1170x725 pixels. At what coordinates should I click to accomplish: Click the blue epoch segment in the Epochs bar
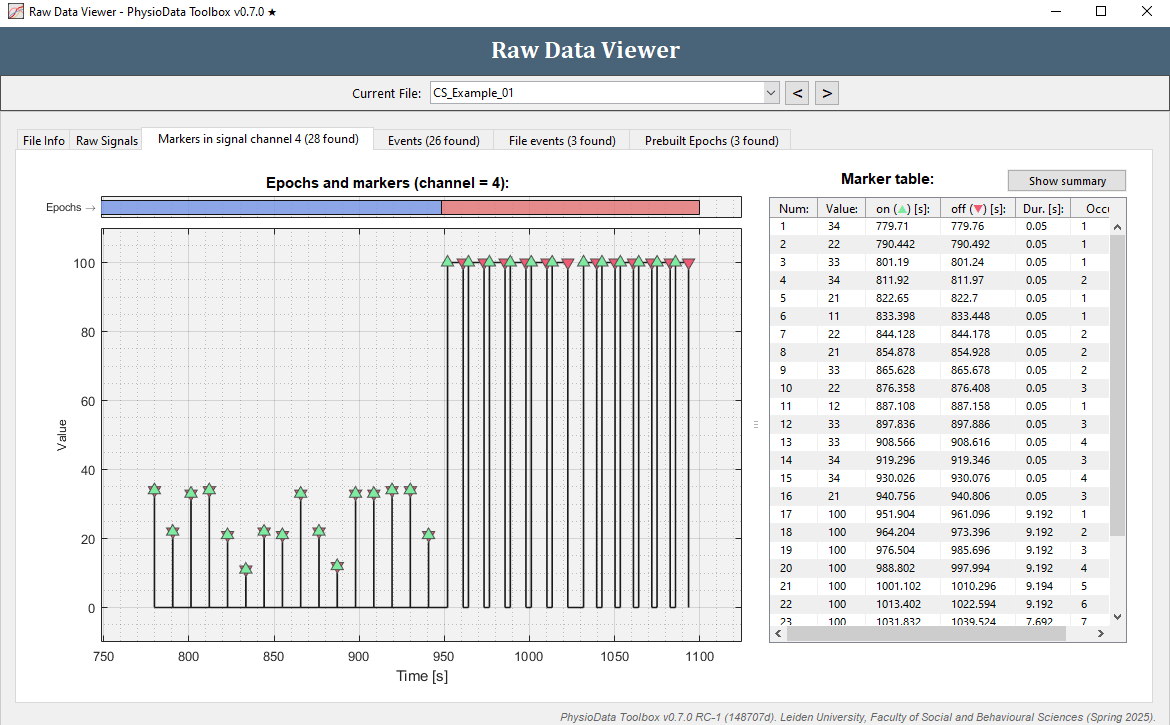click(x=270, y=207)
